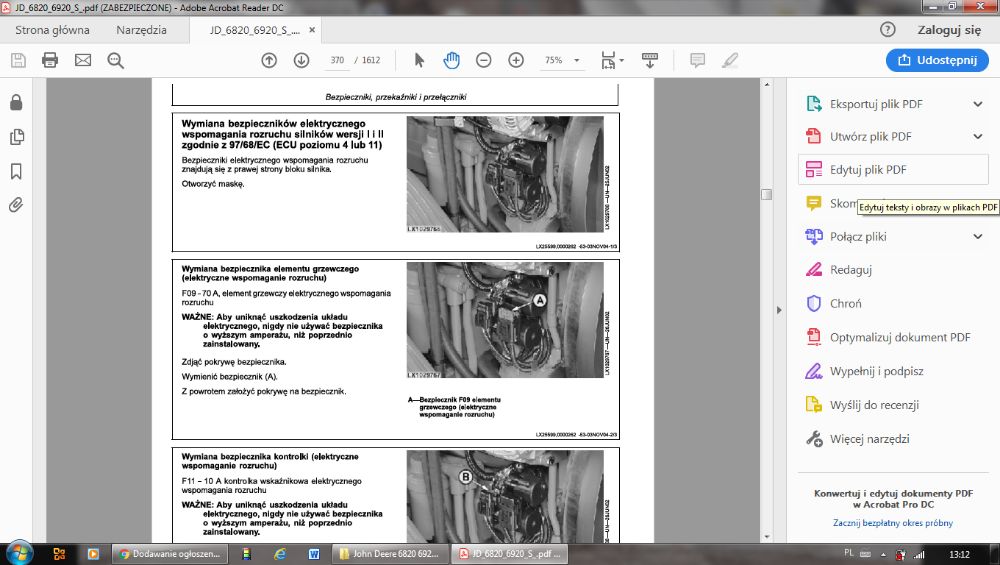
Task: Activate the hand pan tool
Action: (x=452, y=61)
